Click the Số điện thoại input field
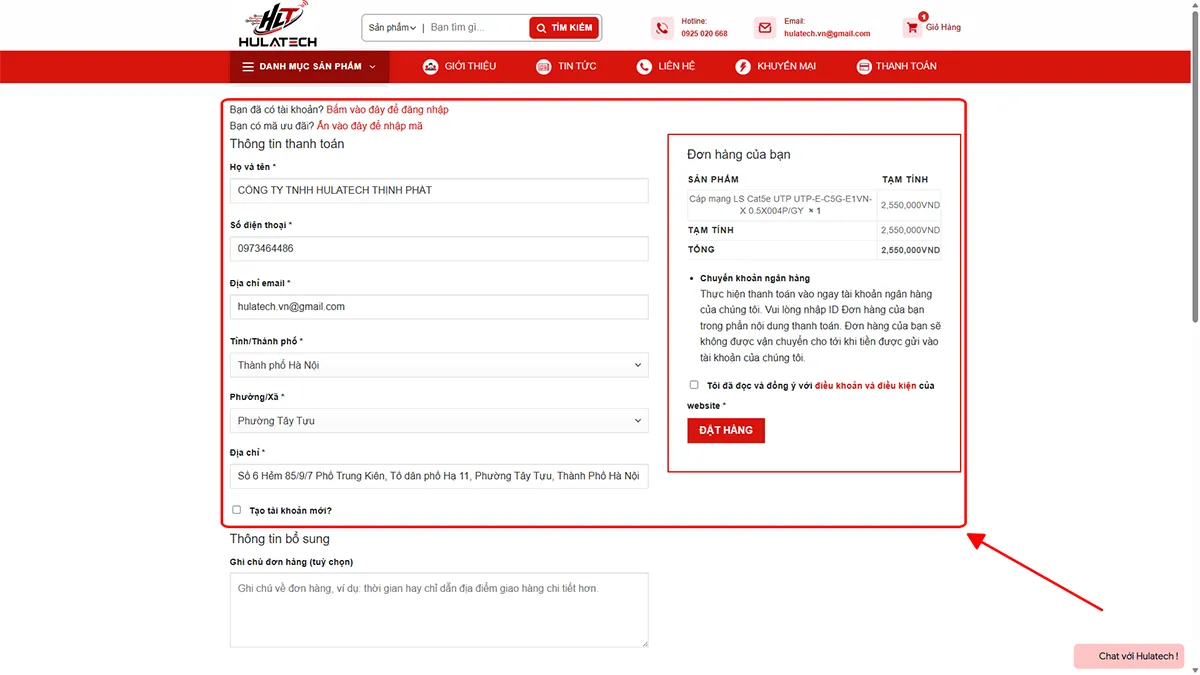The width and height of the screenshot is (1200, 675). (x=439, y=248)
